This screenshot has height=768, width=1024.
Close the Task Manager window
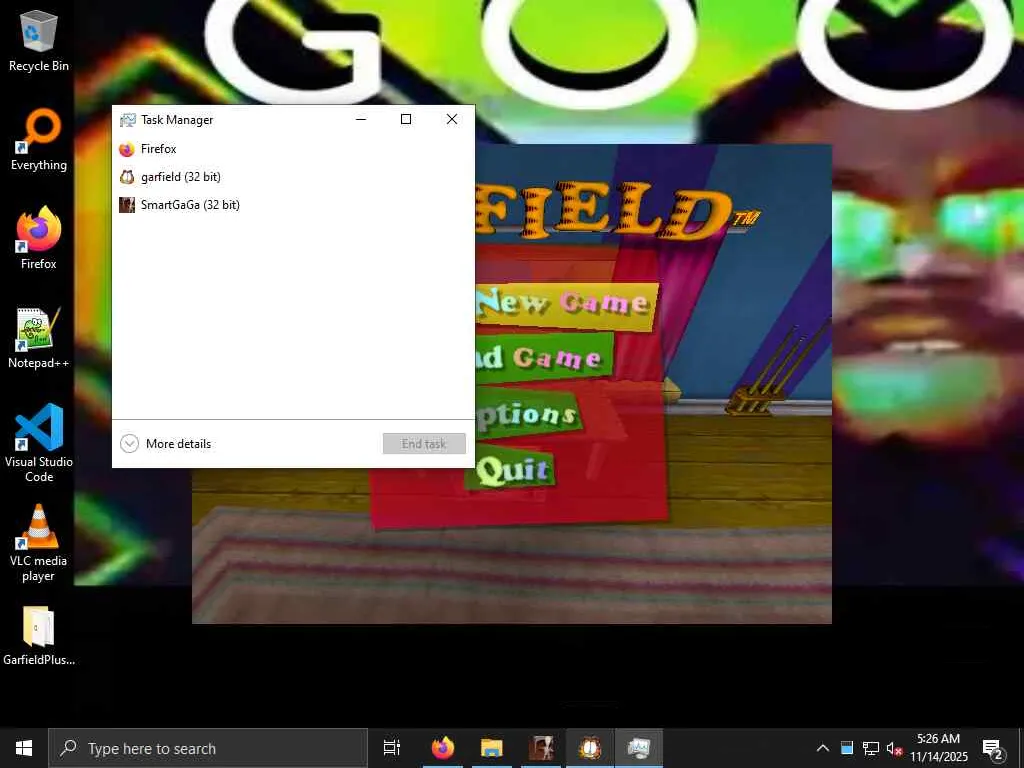pyautogui.click(x=452, y=119)
